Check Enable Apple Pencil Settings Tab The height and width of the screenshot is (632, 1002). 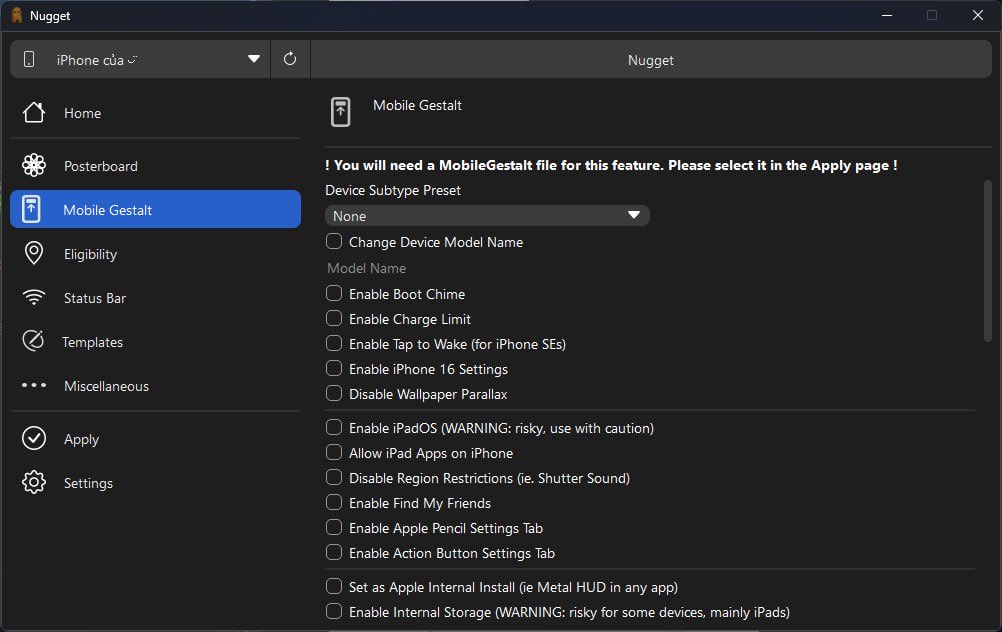click(x=334, y=527)
